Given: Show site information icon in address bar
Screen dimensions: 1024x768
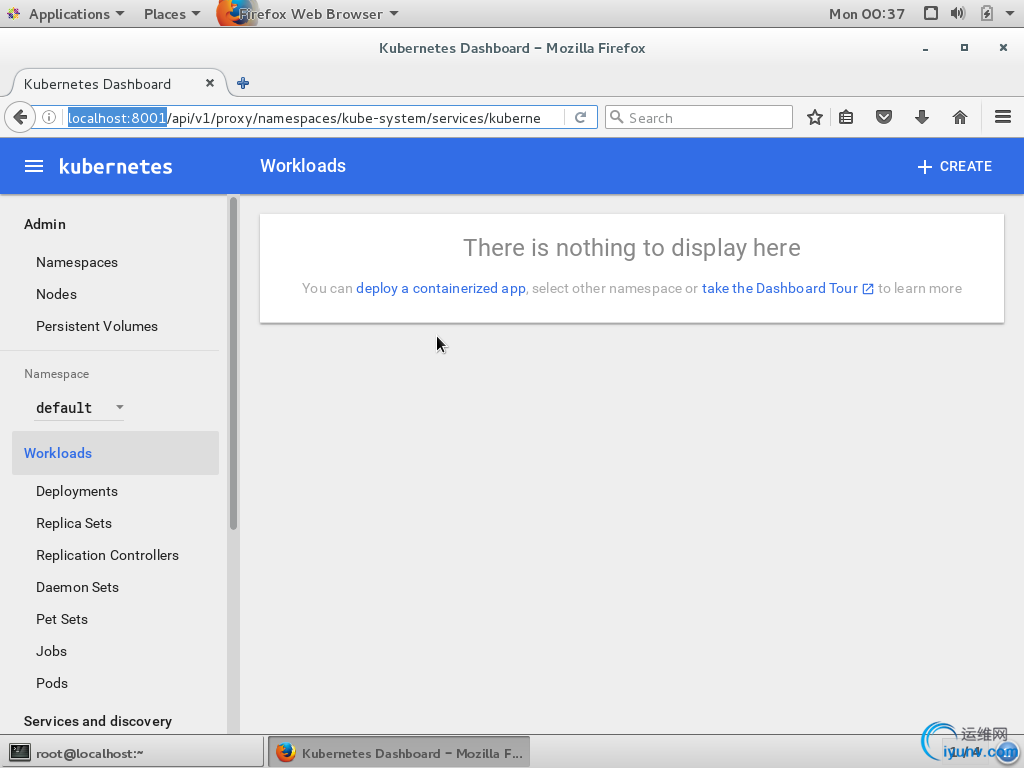Looking at the screenshot, I should (49, 118).
